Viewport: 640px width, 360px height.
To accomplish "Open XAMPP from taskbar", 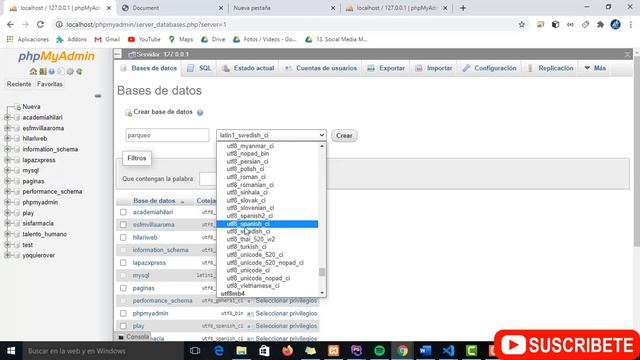I will coord(333,351).
